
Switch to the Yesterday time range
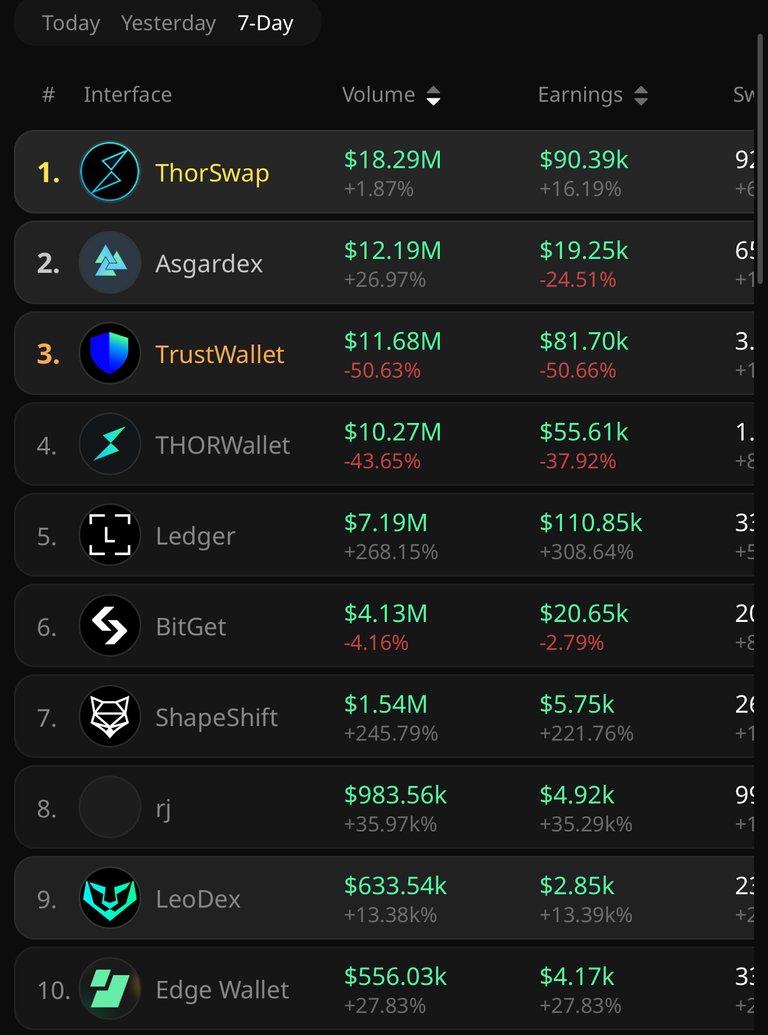point(168,24)
